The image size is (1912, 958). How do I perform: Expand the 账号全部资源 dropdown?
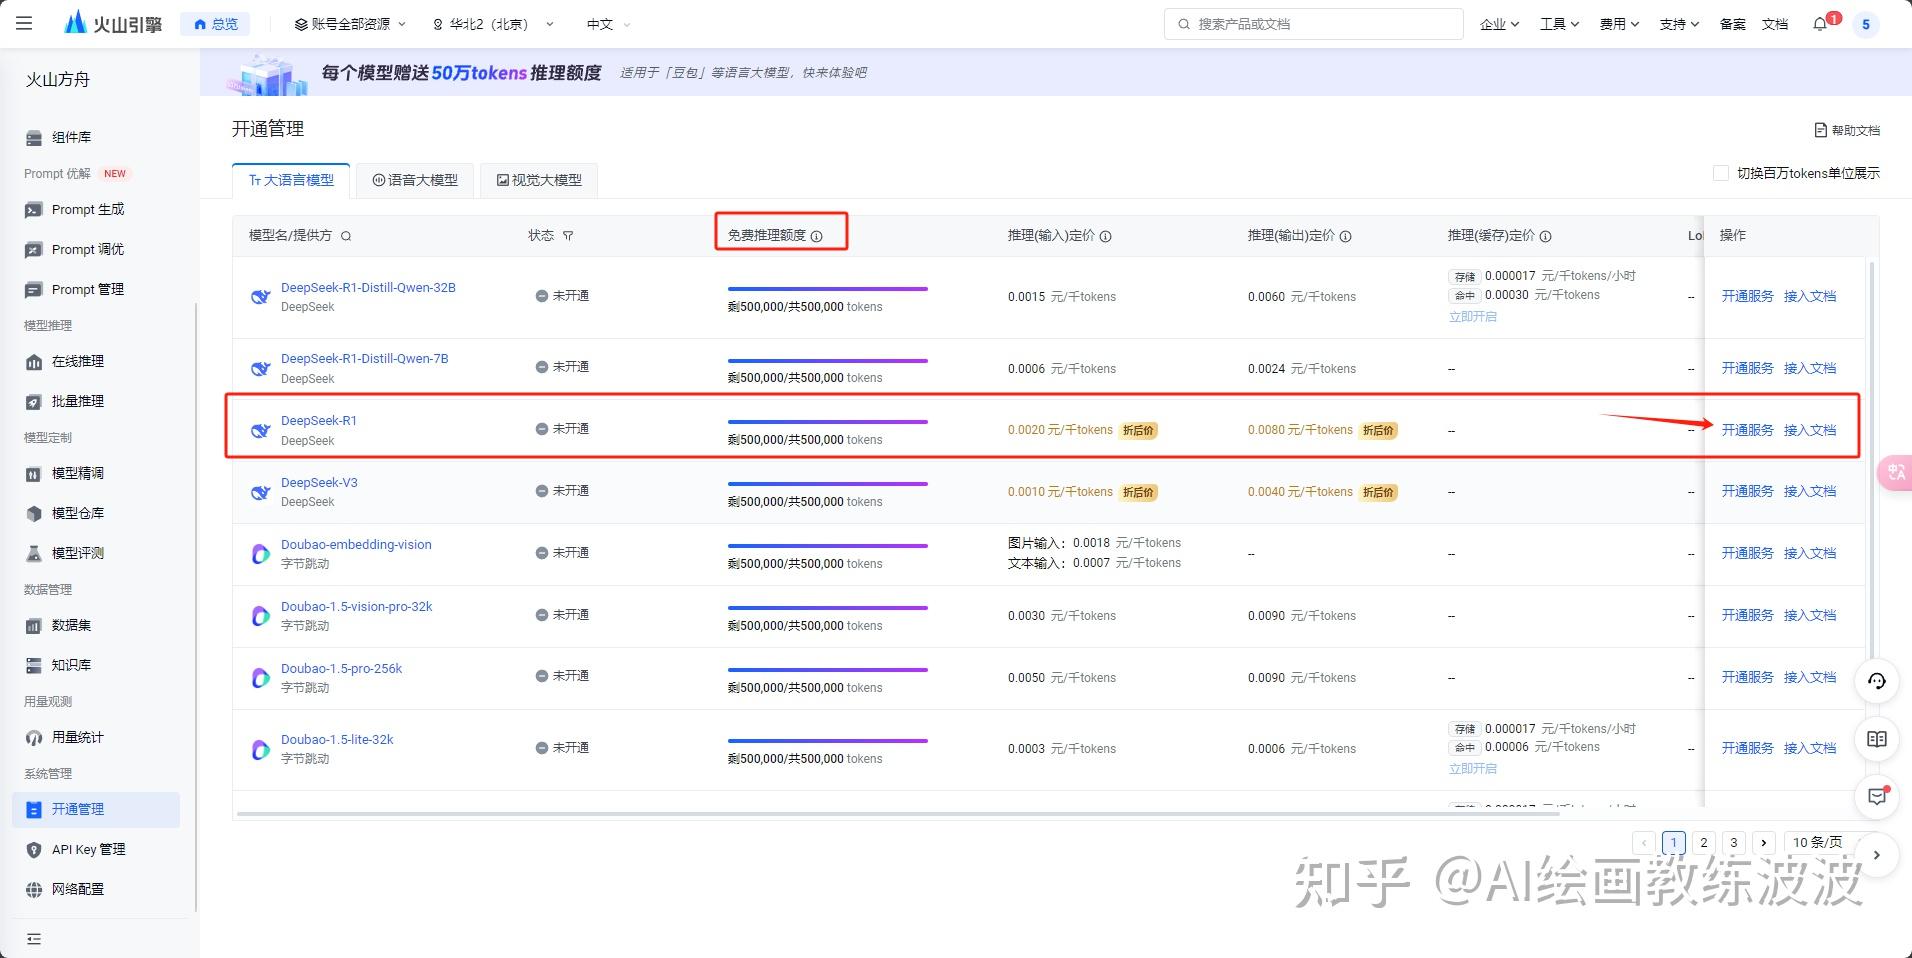[x=350, y=24]
